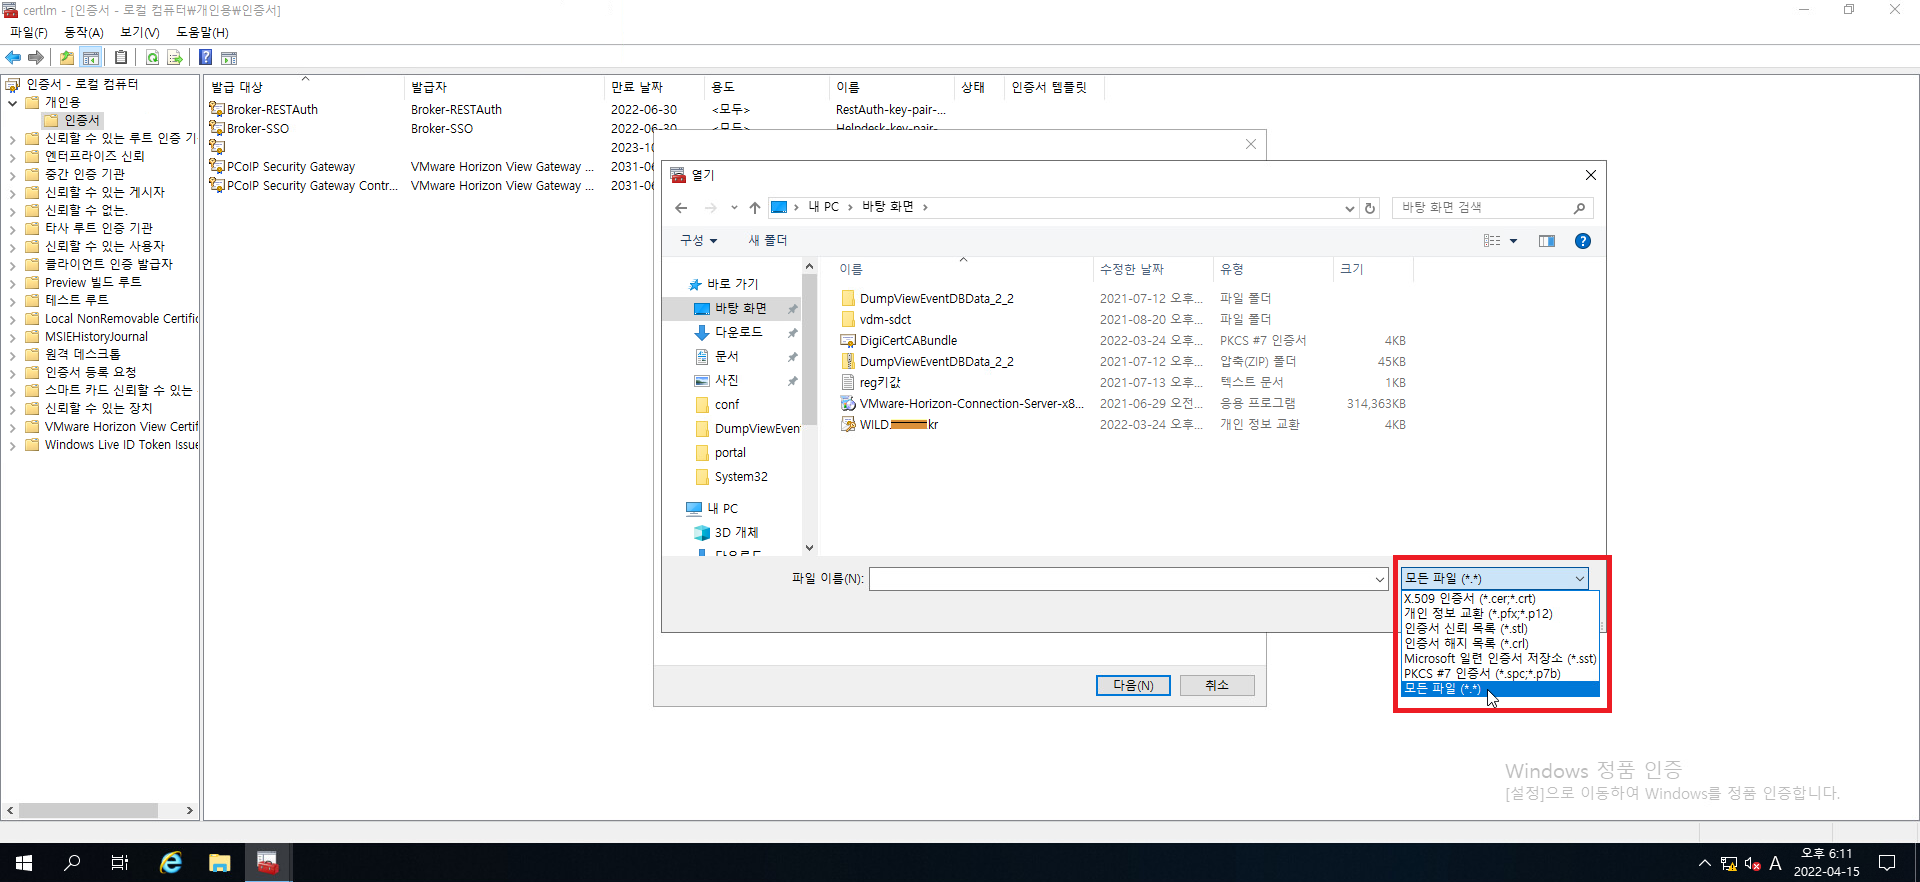This screenshot has height=882, width=1920.
Task: Toggle the preview pane icon
Action: coord(1547,241)
